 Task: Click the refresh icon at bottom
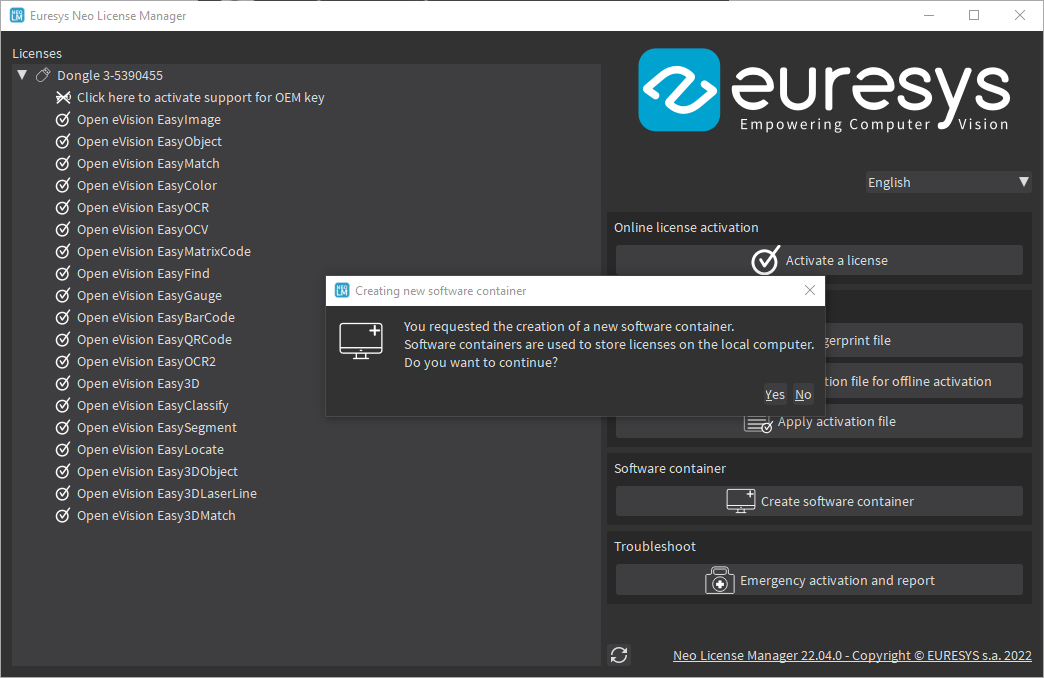(x=619, y=655)
